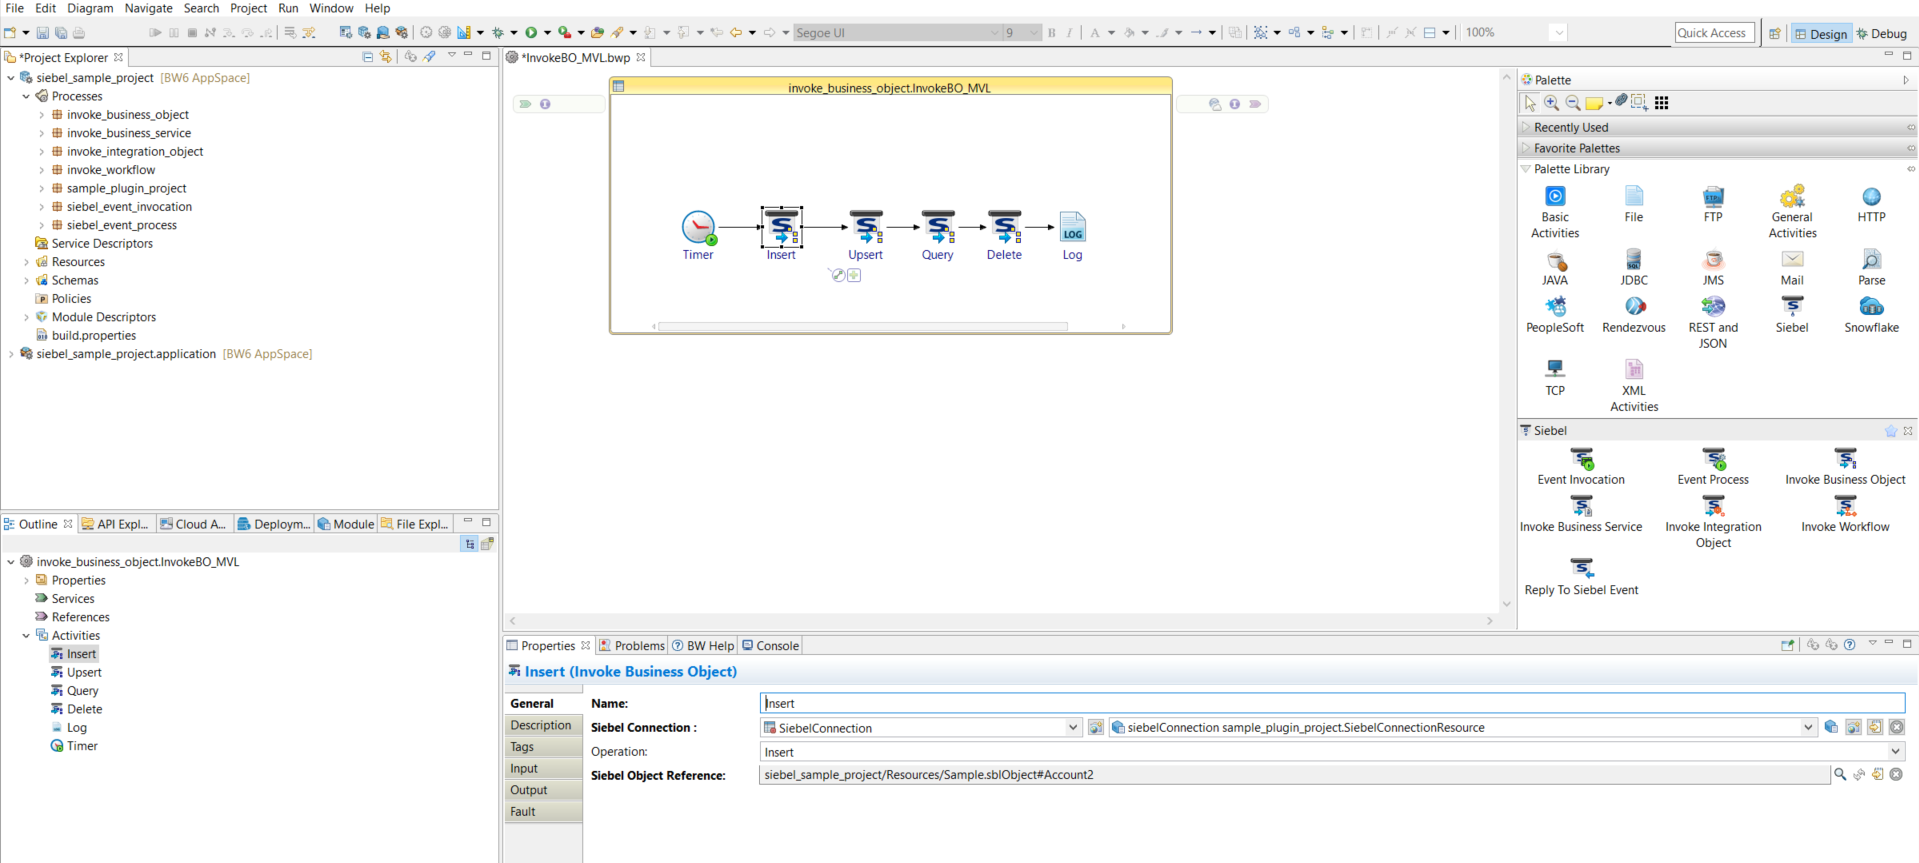Collapse the Activities node in Outline

[27, 636]
